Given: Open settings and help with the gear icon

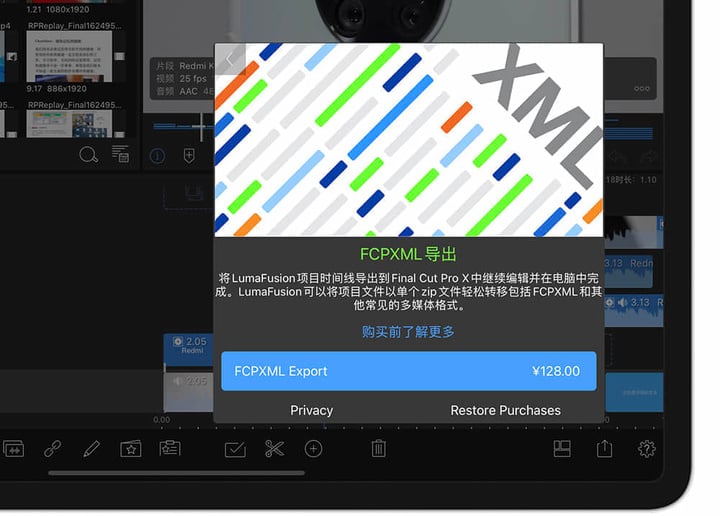Looking at the screenshot, I should tap(647, 449).
